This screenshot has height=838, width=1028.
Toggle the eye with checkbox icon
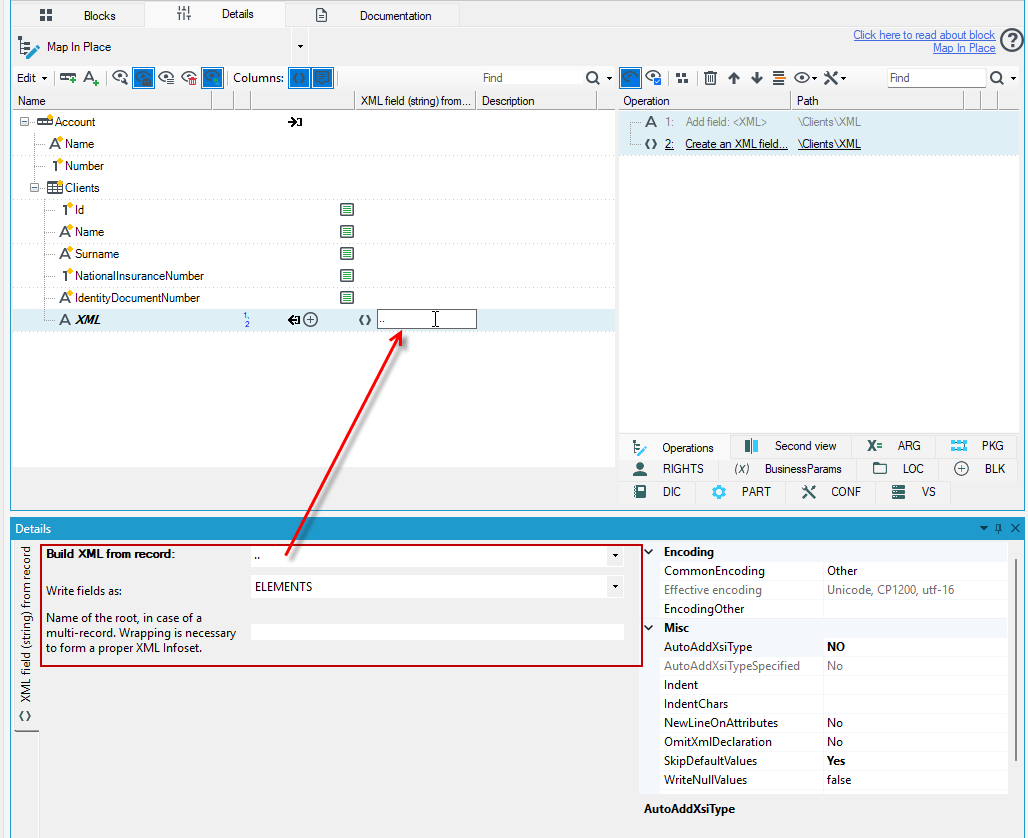(653, 78)
